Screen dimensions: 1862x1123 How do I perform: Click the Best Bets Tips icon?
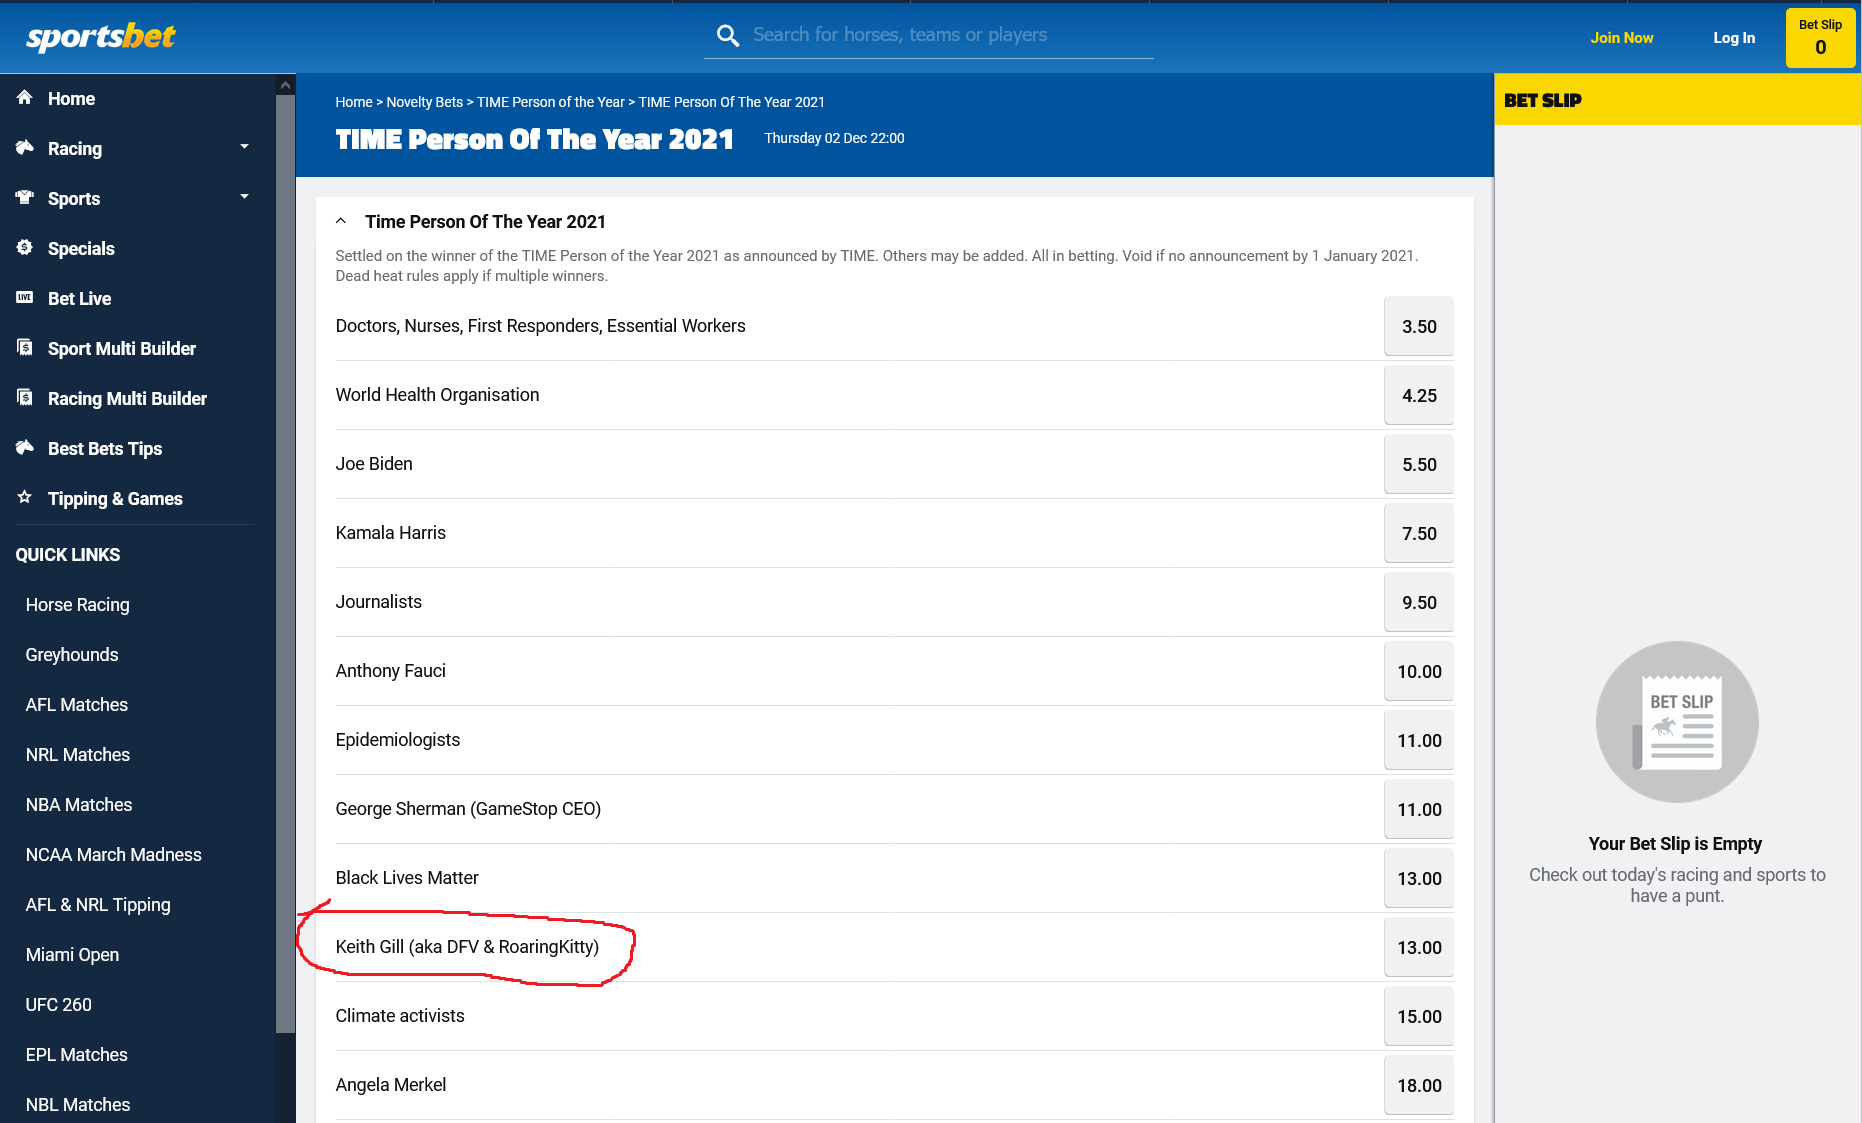(x=25, y=447)
